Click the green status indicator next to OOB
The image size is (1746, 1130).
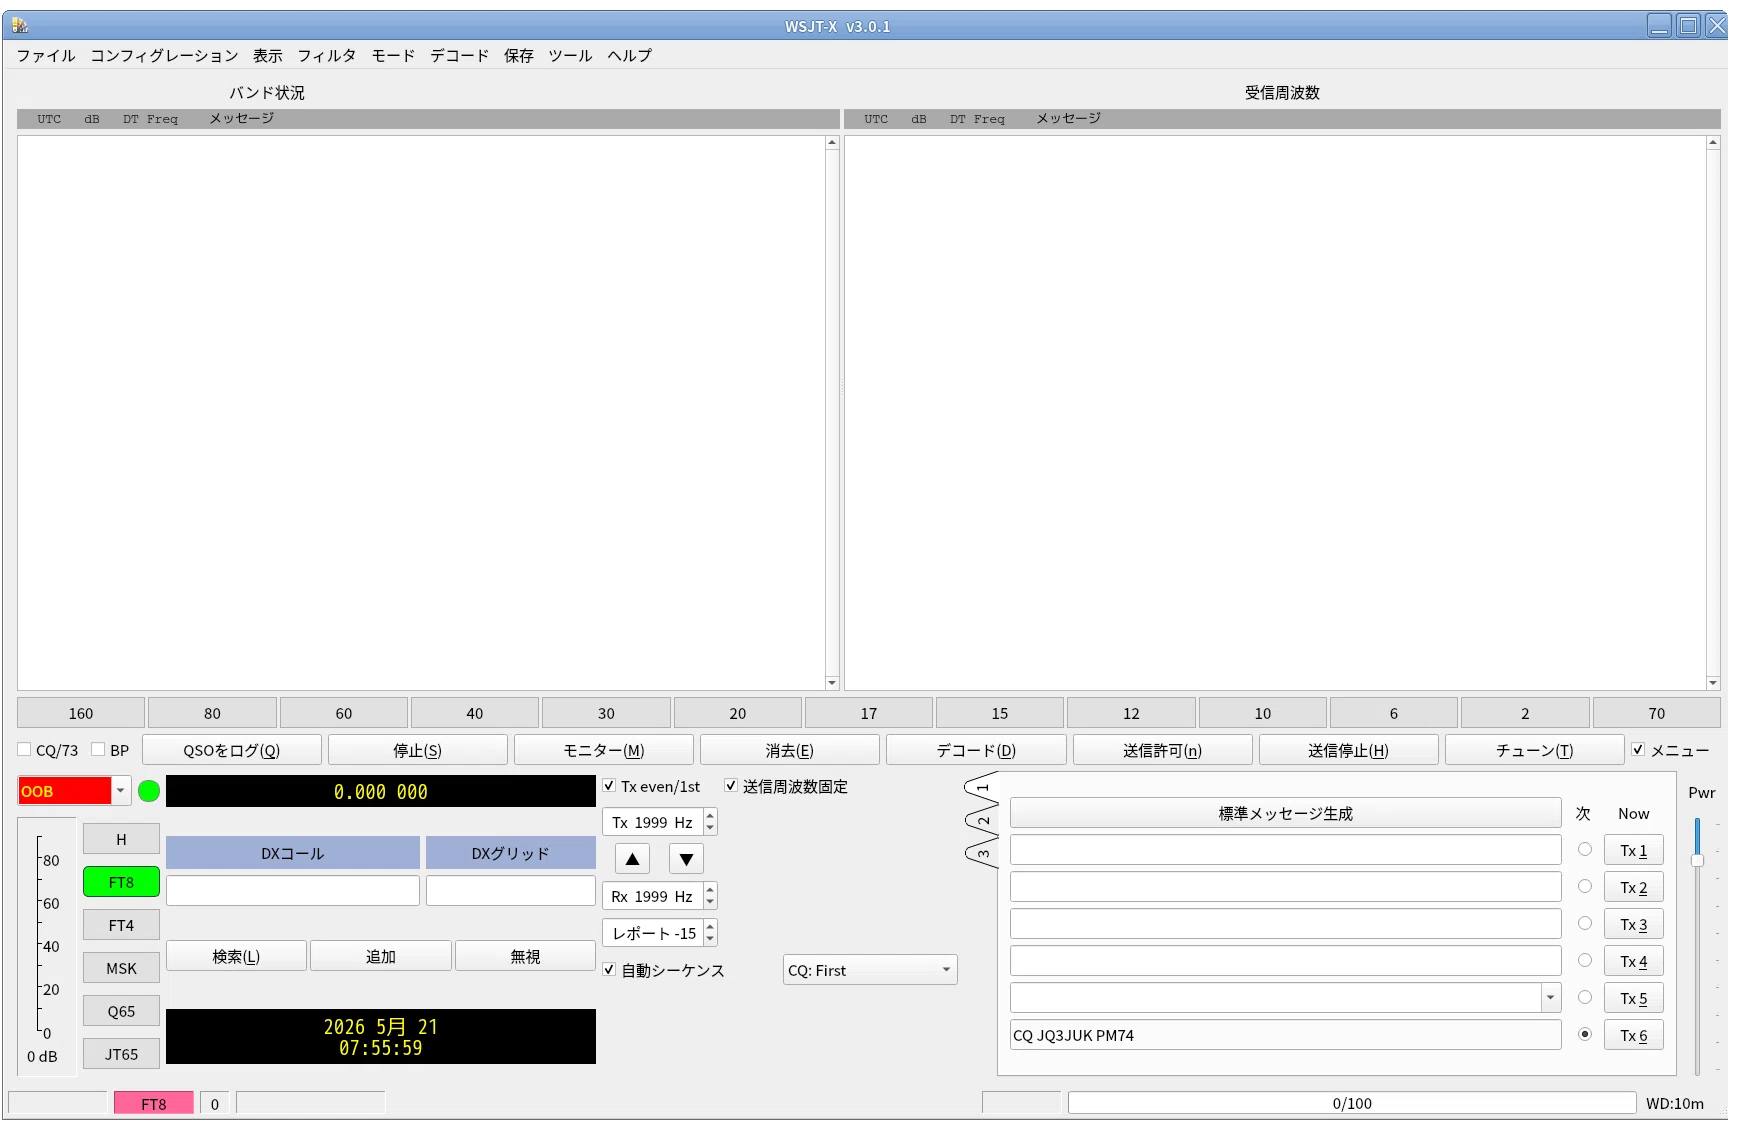point(149,791)
